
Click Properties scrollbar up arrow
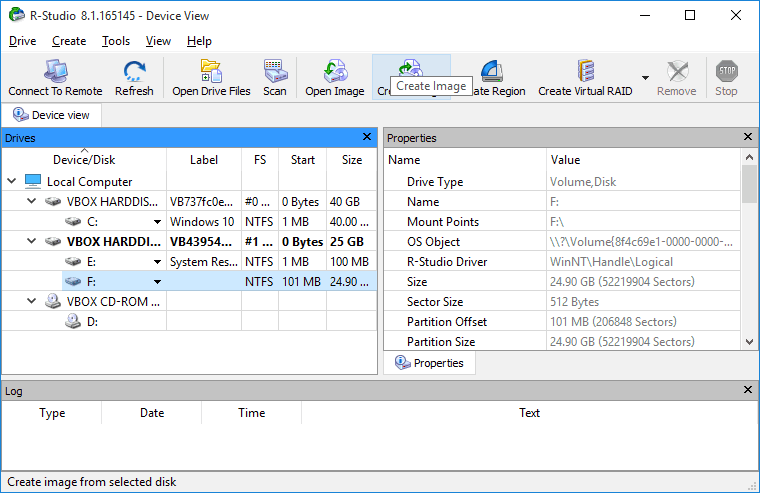749,157
